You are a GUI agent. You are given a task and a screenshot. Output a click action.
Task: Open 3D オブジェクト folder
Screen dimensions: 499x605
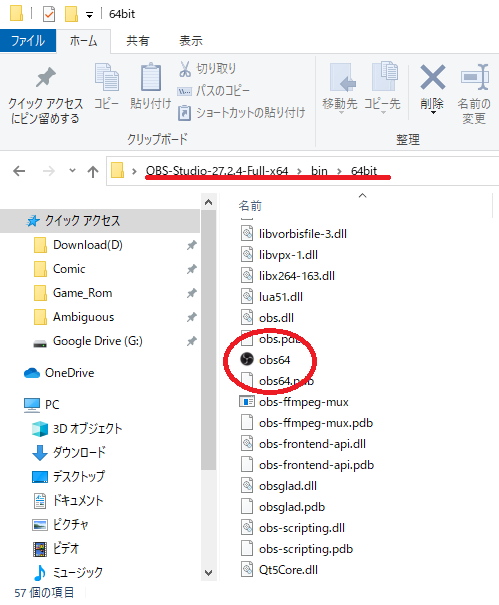[77, 428]
